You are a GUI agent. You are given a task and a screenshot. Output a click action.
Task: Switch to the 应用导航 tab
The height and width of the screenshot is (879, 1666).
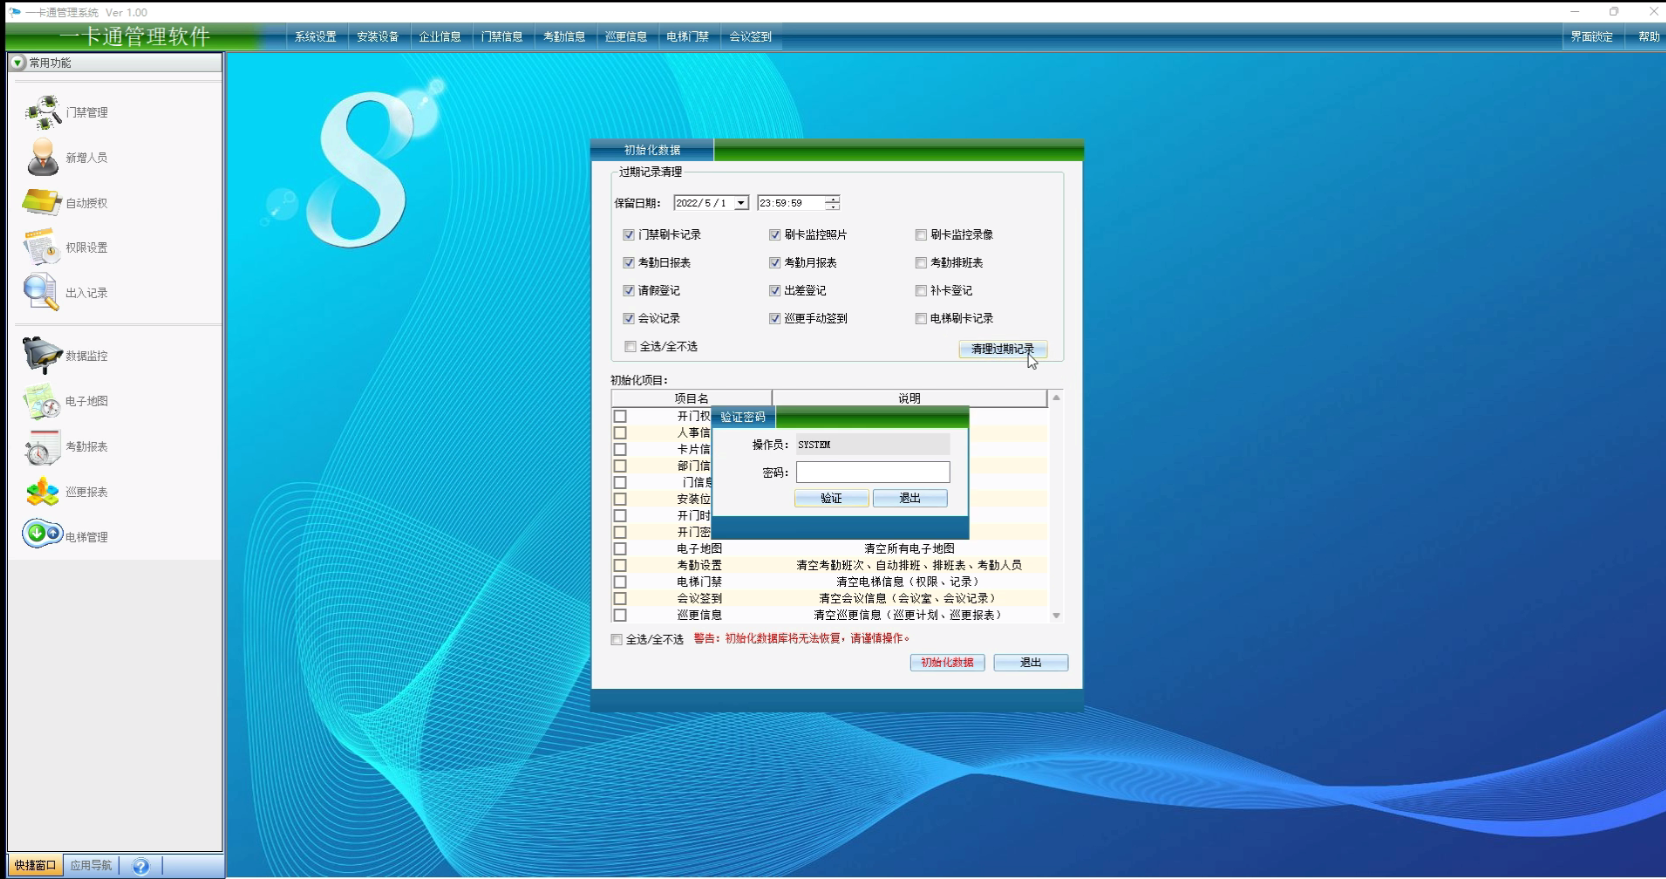pyautogui.click(x=91, y=865)
